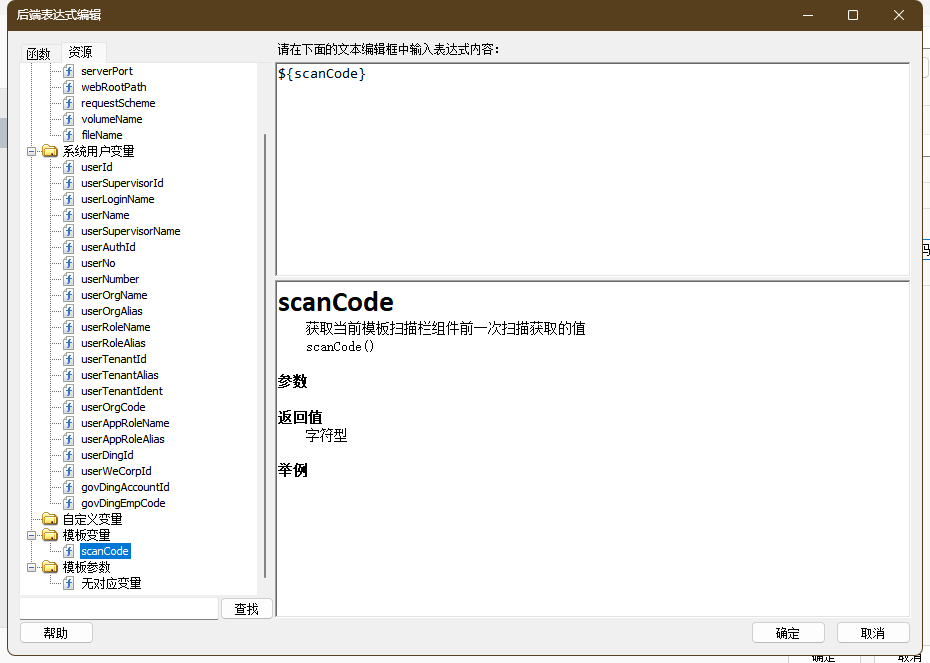This screenshot has height=663, width=930.
Task: Select userTenantAlias in the variable tree
Action: (x=119, y=375)
